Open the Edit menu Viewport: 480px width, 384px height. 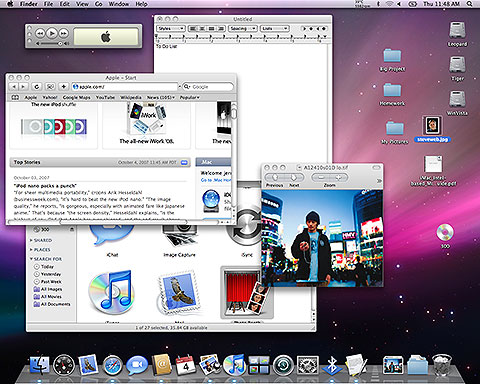point(65,4)
